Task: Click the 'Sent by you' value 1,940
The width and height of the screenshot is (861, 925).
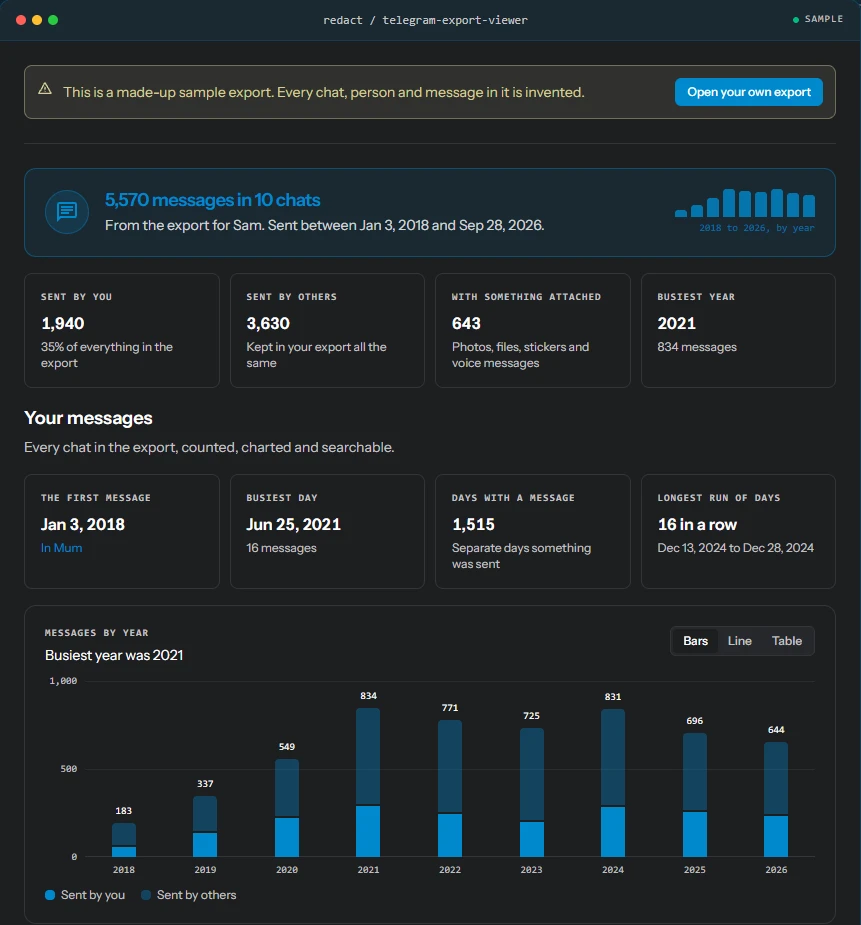Action: click(x=63, y=323)
